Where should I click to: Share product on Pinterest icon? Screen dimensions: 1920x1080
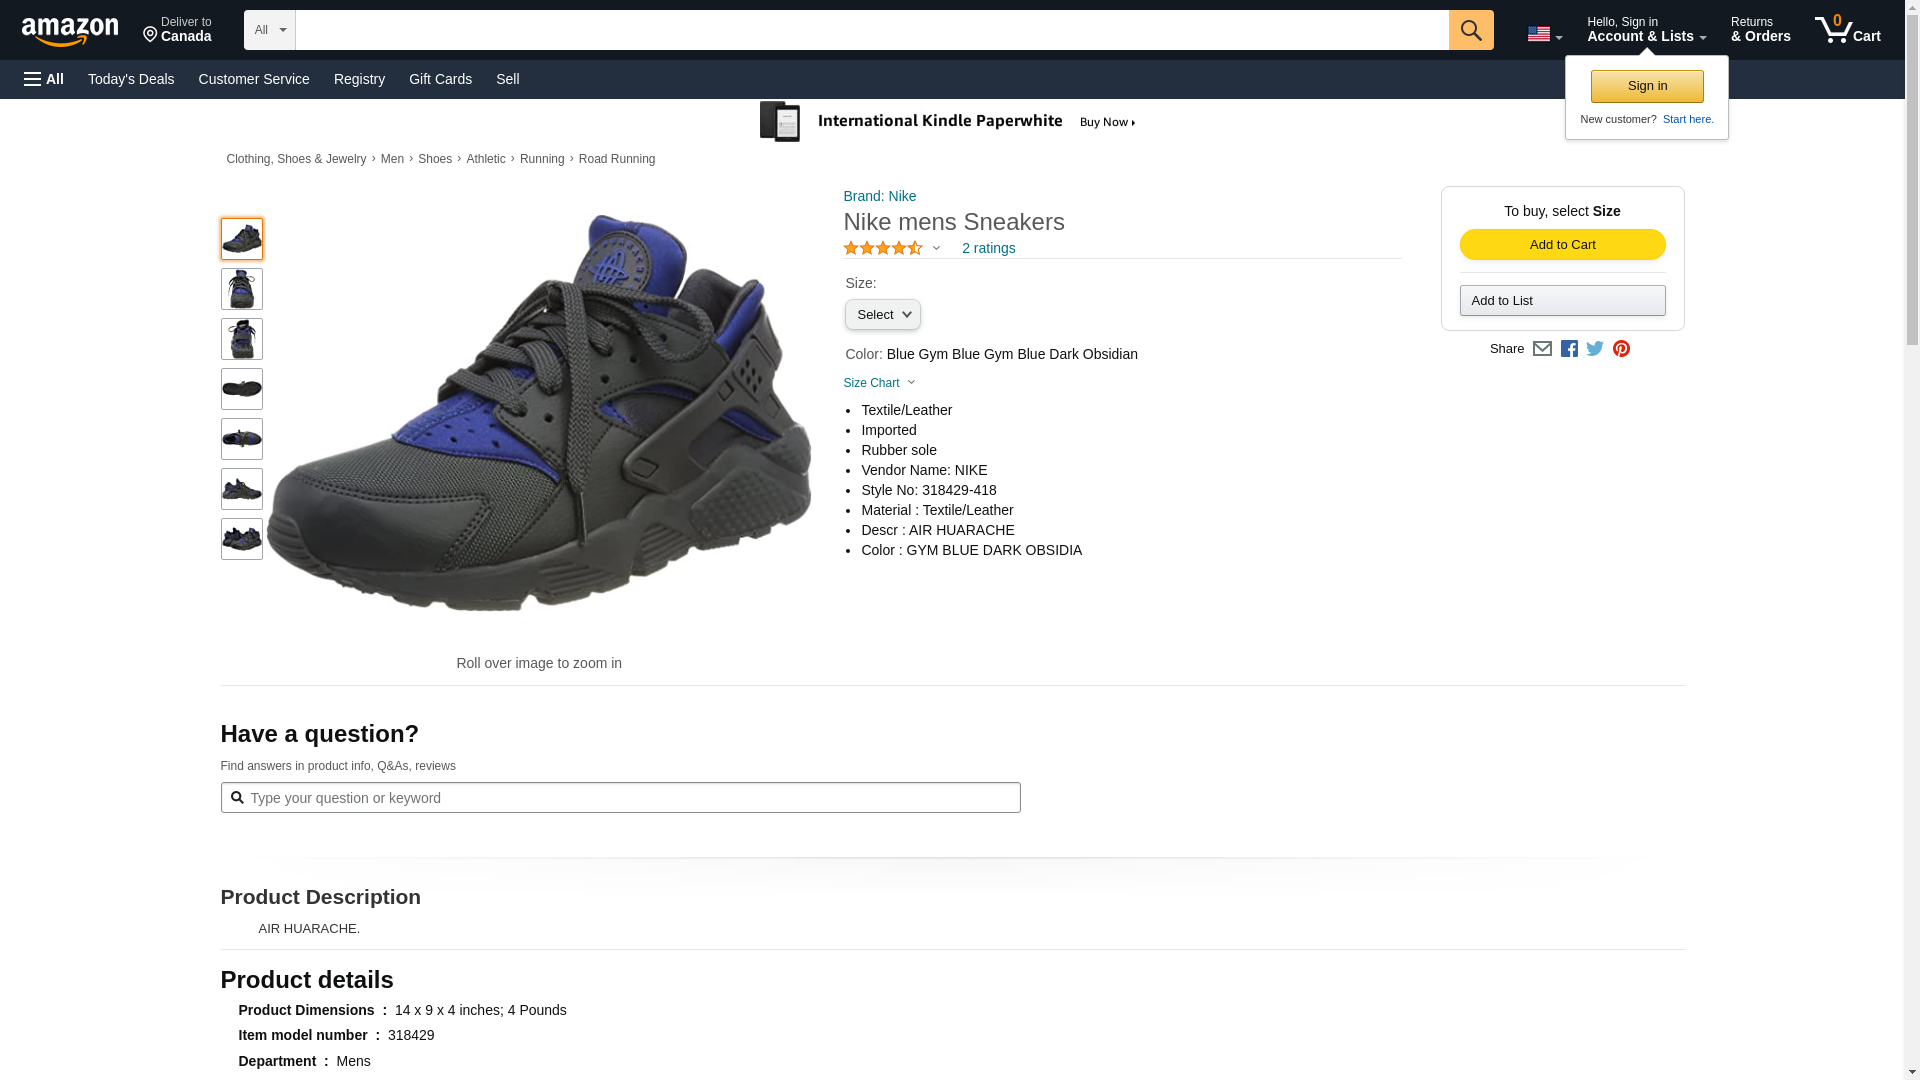click(1621, 349)
